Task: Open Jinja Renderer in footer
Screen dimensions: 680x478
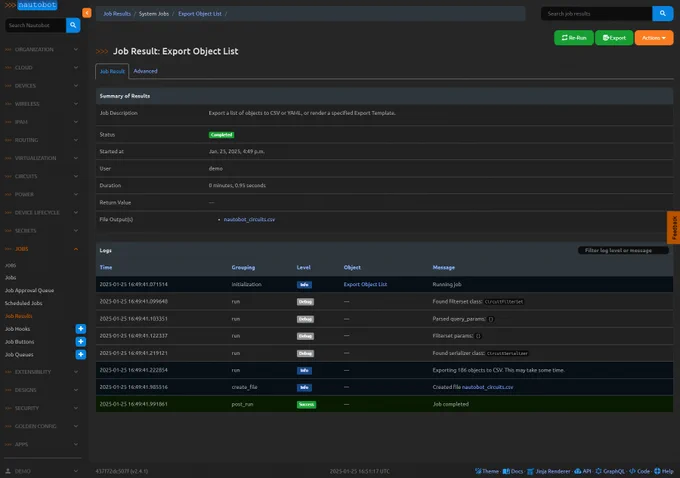Action: pyautogui.click(x=549, y=471)
